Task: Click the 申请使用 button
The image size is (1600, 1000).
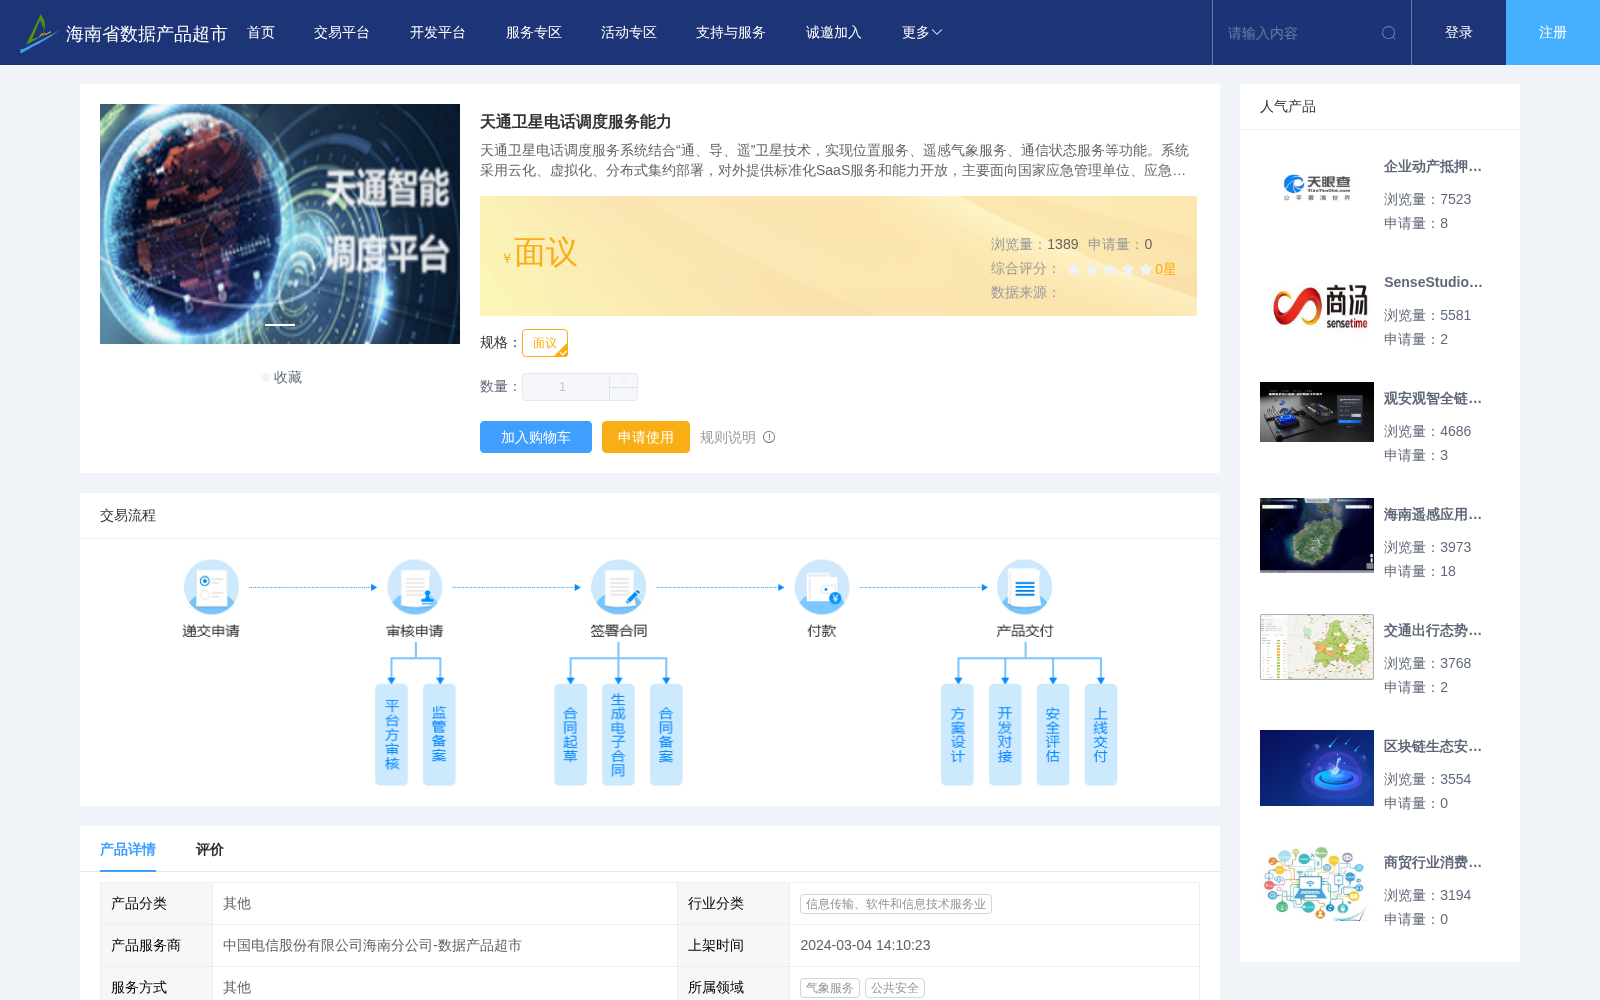Action: click(x=646, y=437)
